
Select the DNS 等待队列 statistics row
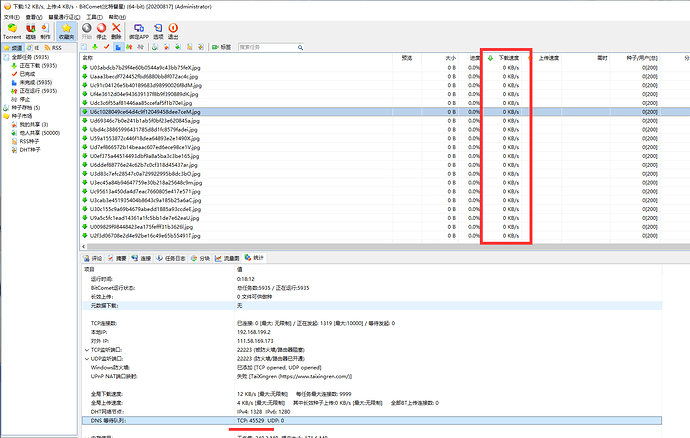pos(372,421)
